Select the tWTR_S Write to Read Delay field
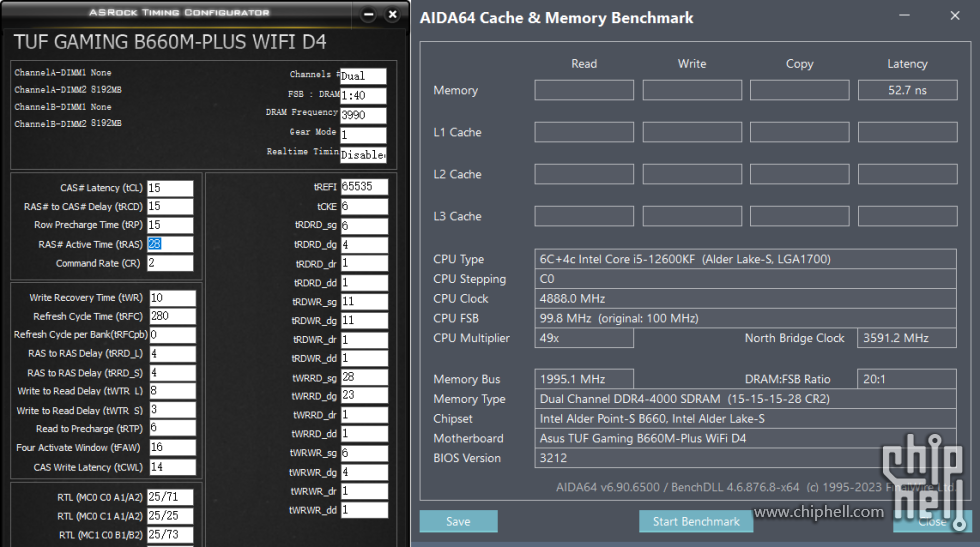Screen dimensions: 980x547 tap(172, 410)
